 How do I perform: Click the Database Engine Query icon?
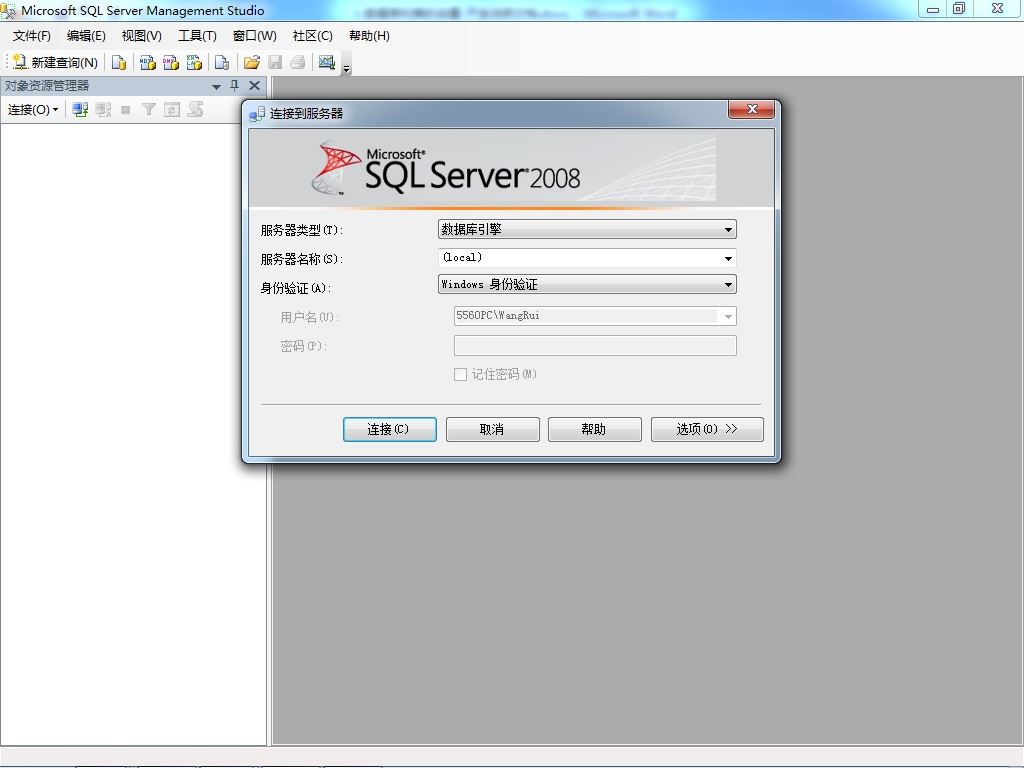point(118,62)
